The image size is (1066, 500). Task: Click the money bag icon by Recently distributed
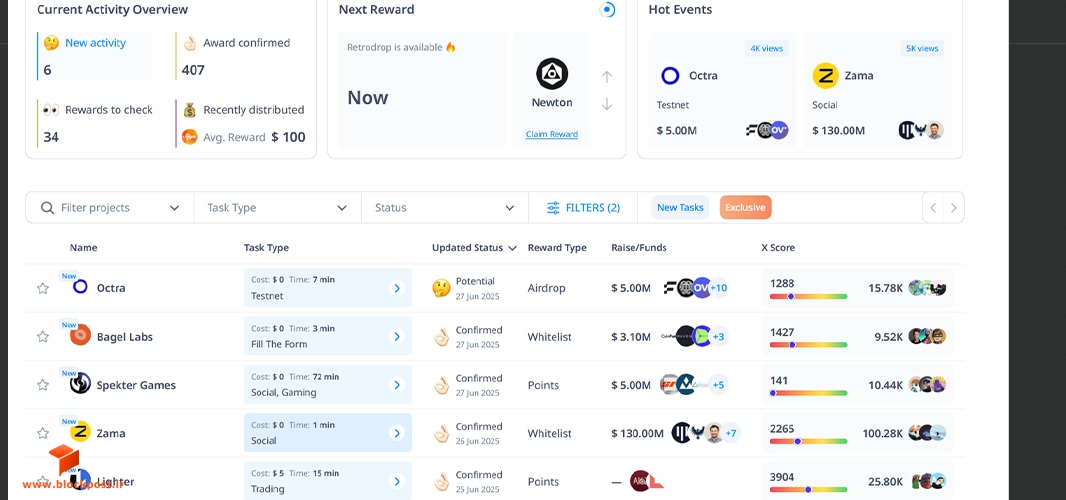pyautogui.click(x=190, y=110)
